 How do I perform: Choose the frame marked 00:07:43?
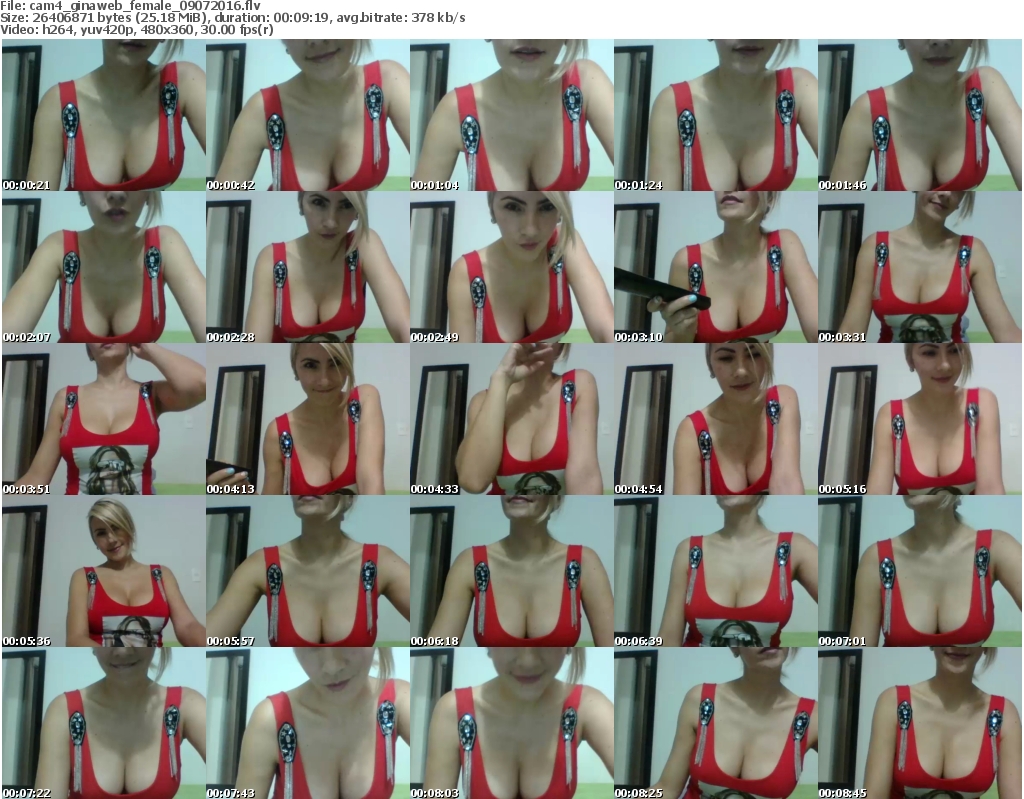tap(308, 723)
